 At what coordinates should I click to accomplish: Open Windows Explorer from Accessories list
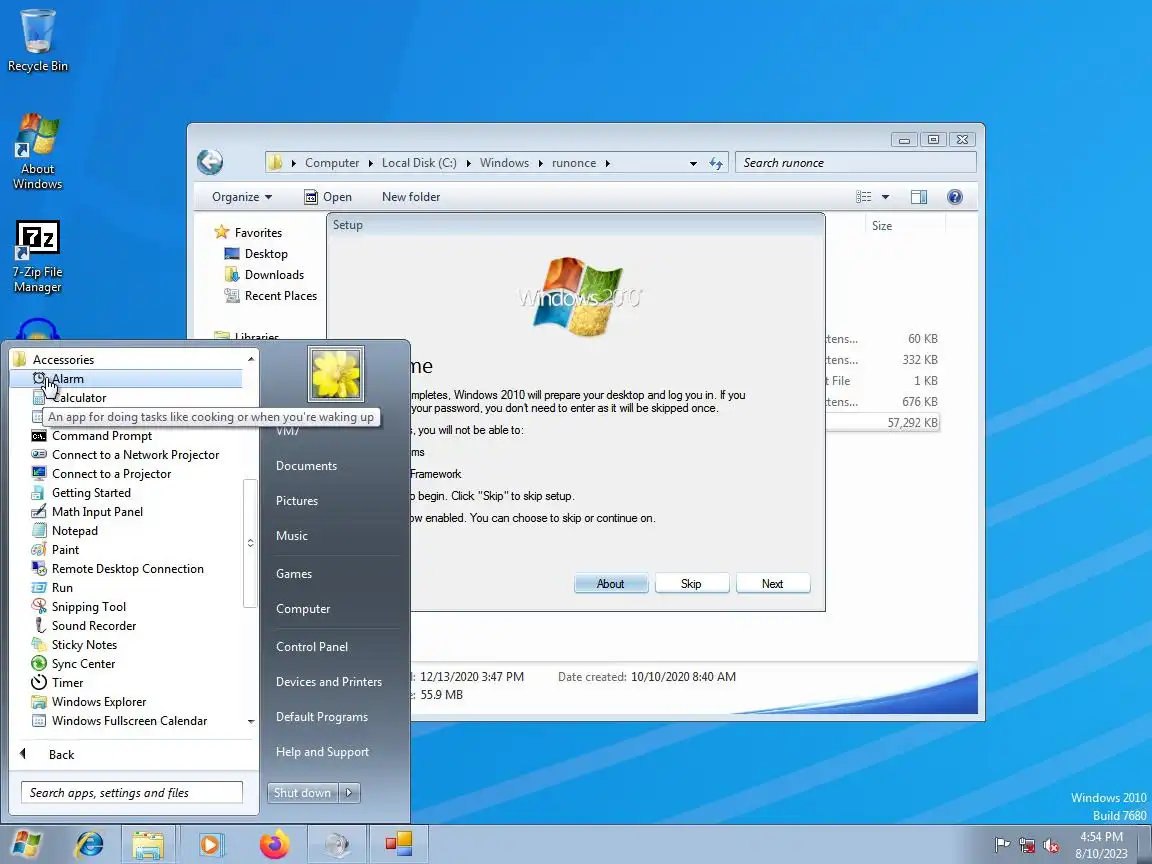[x=126, y=702]
